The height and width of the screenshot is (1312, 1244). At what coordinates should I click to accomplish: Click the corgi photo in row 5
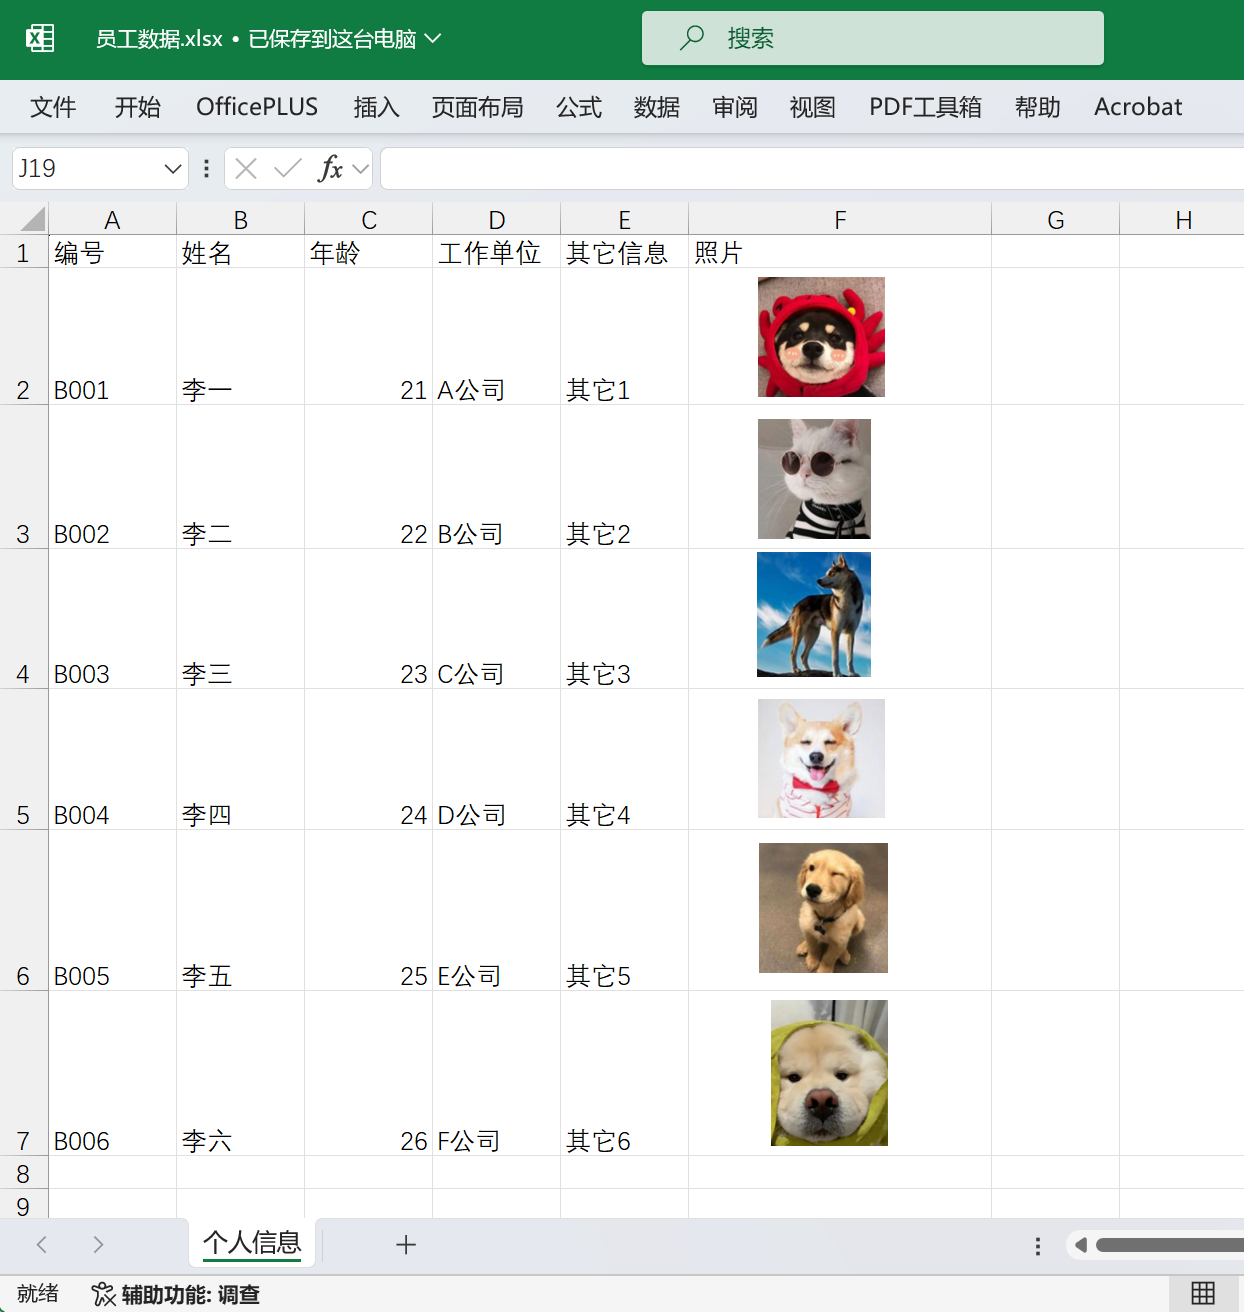coord(821,758)
